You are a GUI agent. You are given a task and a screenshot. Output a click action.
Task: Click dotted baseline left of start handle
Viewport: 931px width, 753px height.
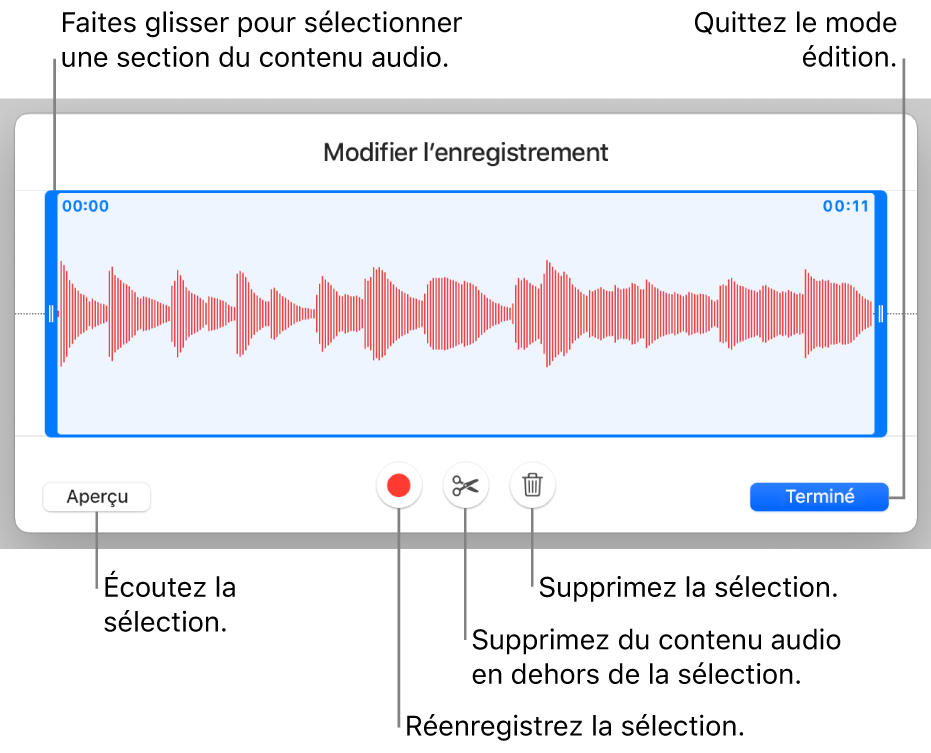pyautogui.click(x=29, y=314)
